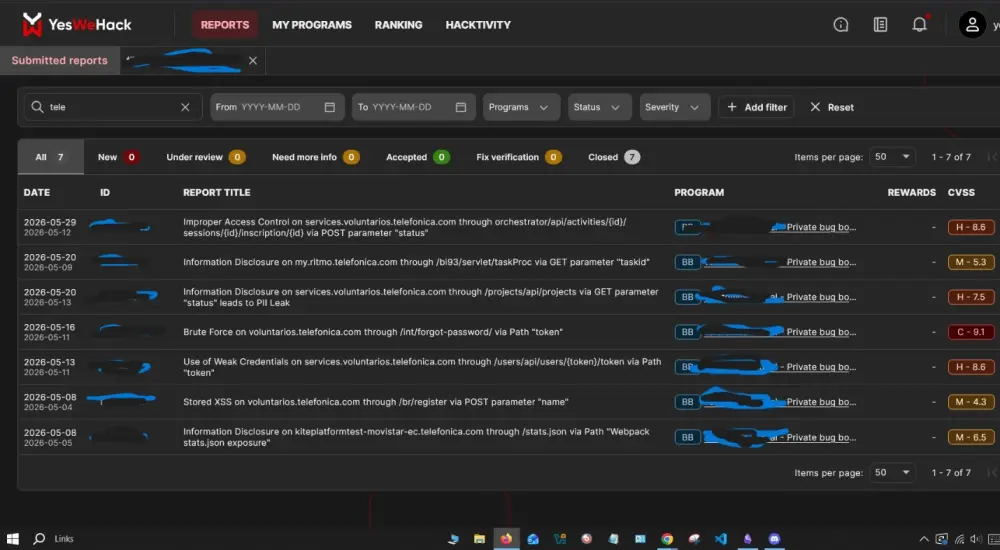The height and width of the screenshot is (550, 1000).
Task: Open the Windows Start menu
Action: pyautogui.click(x=13, y=539)
